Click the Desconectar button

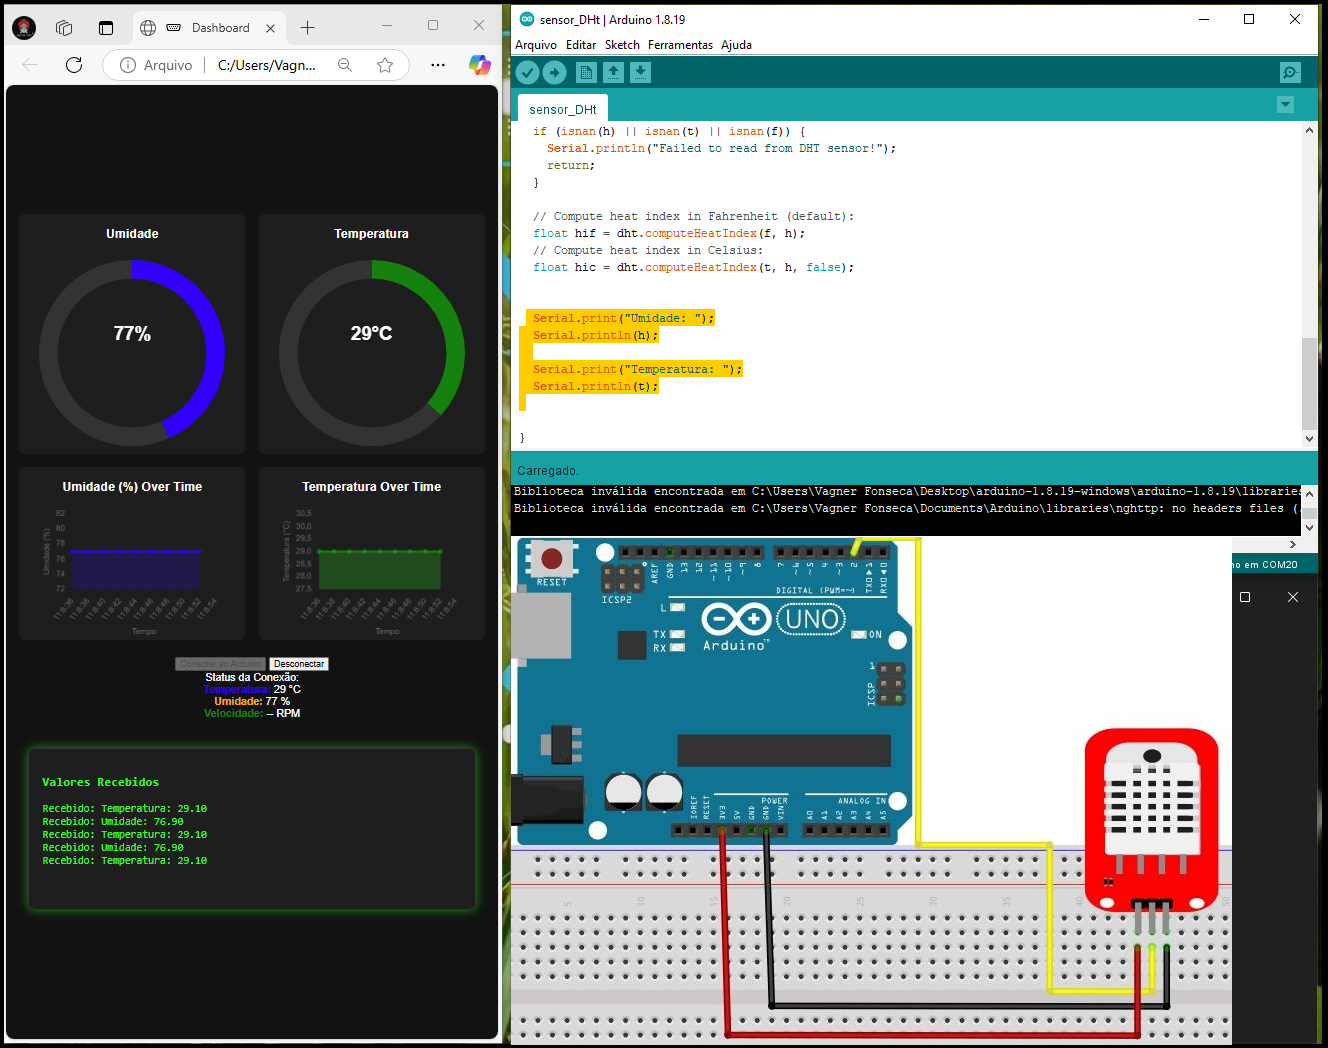pos(298,663)
